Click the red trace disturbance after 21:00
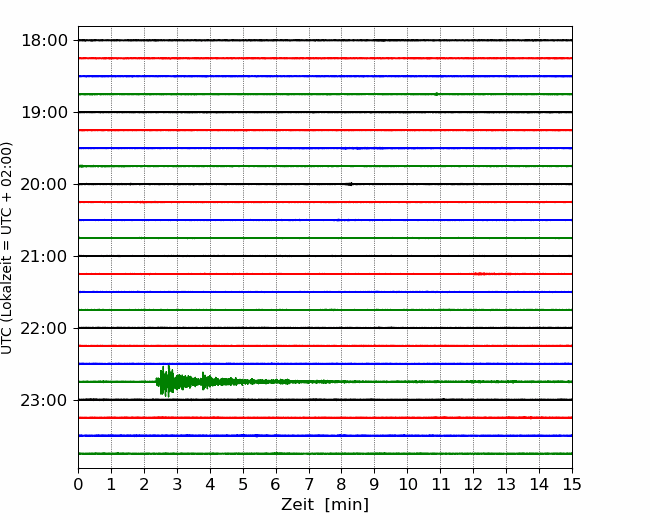 pyautogui.click(x=481, y=274)
